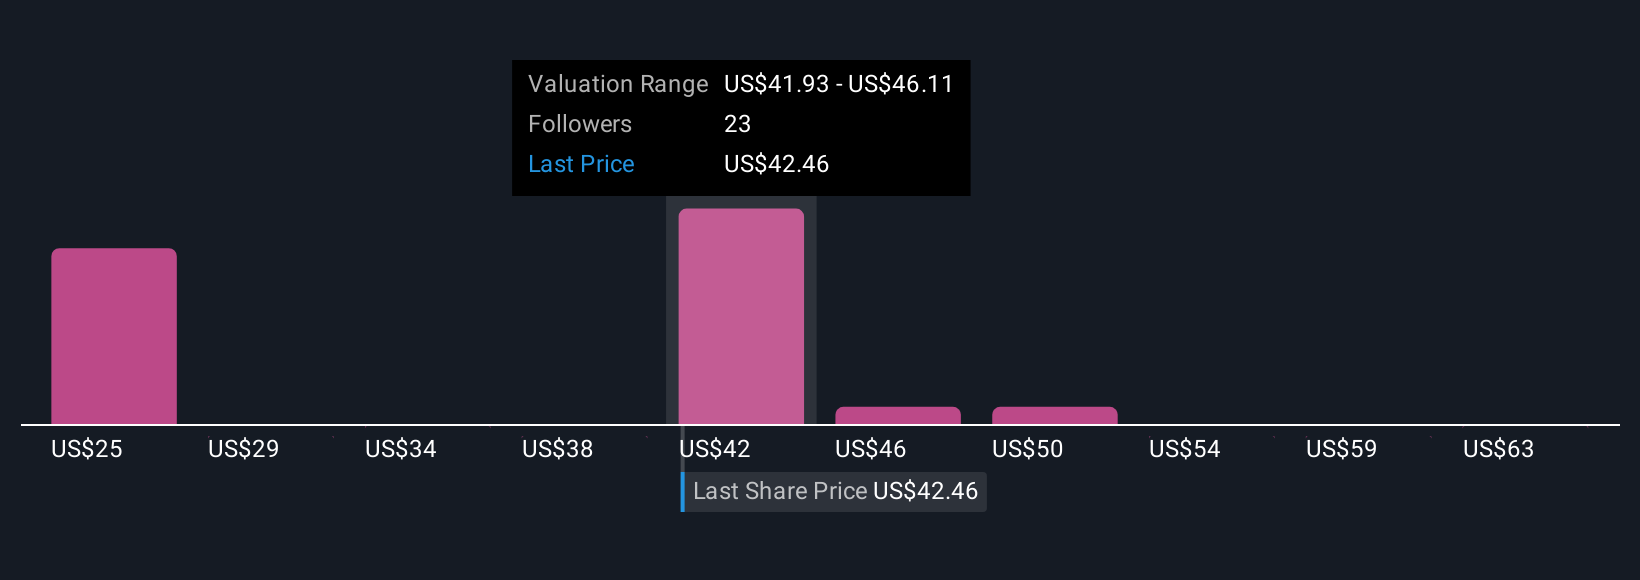Screen dimensions: 1640x580
Task: Click the US$50 axis label
Action: (x=1028, y=449)
